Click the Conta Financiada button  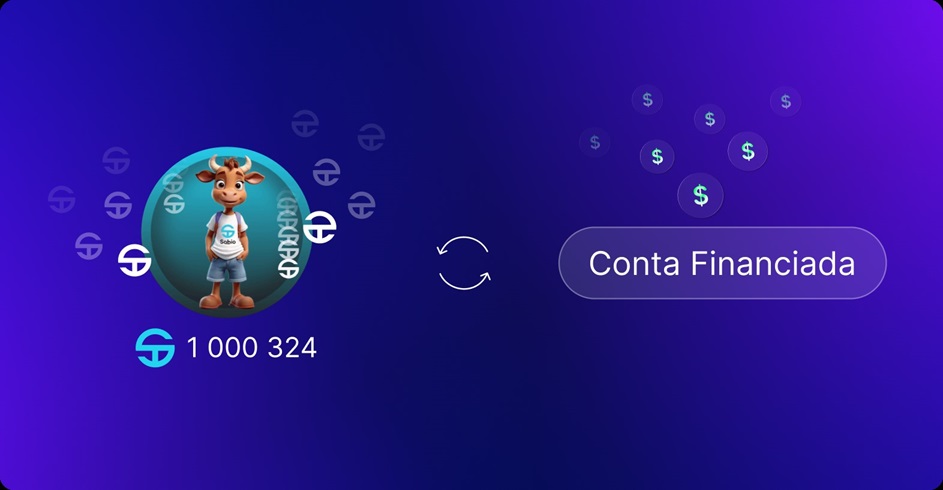[x=722, y=263]
